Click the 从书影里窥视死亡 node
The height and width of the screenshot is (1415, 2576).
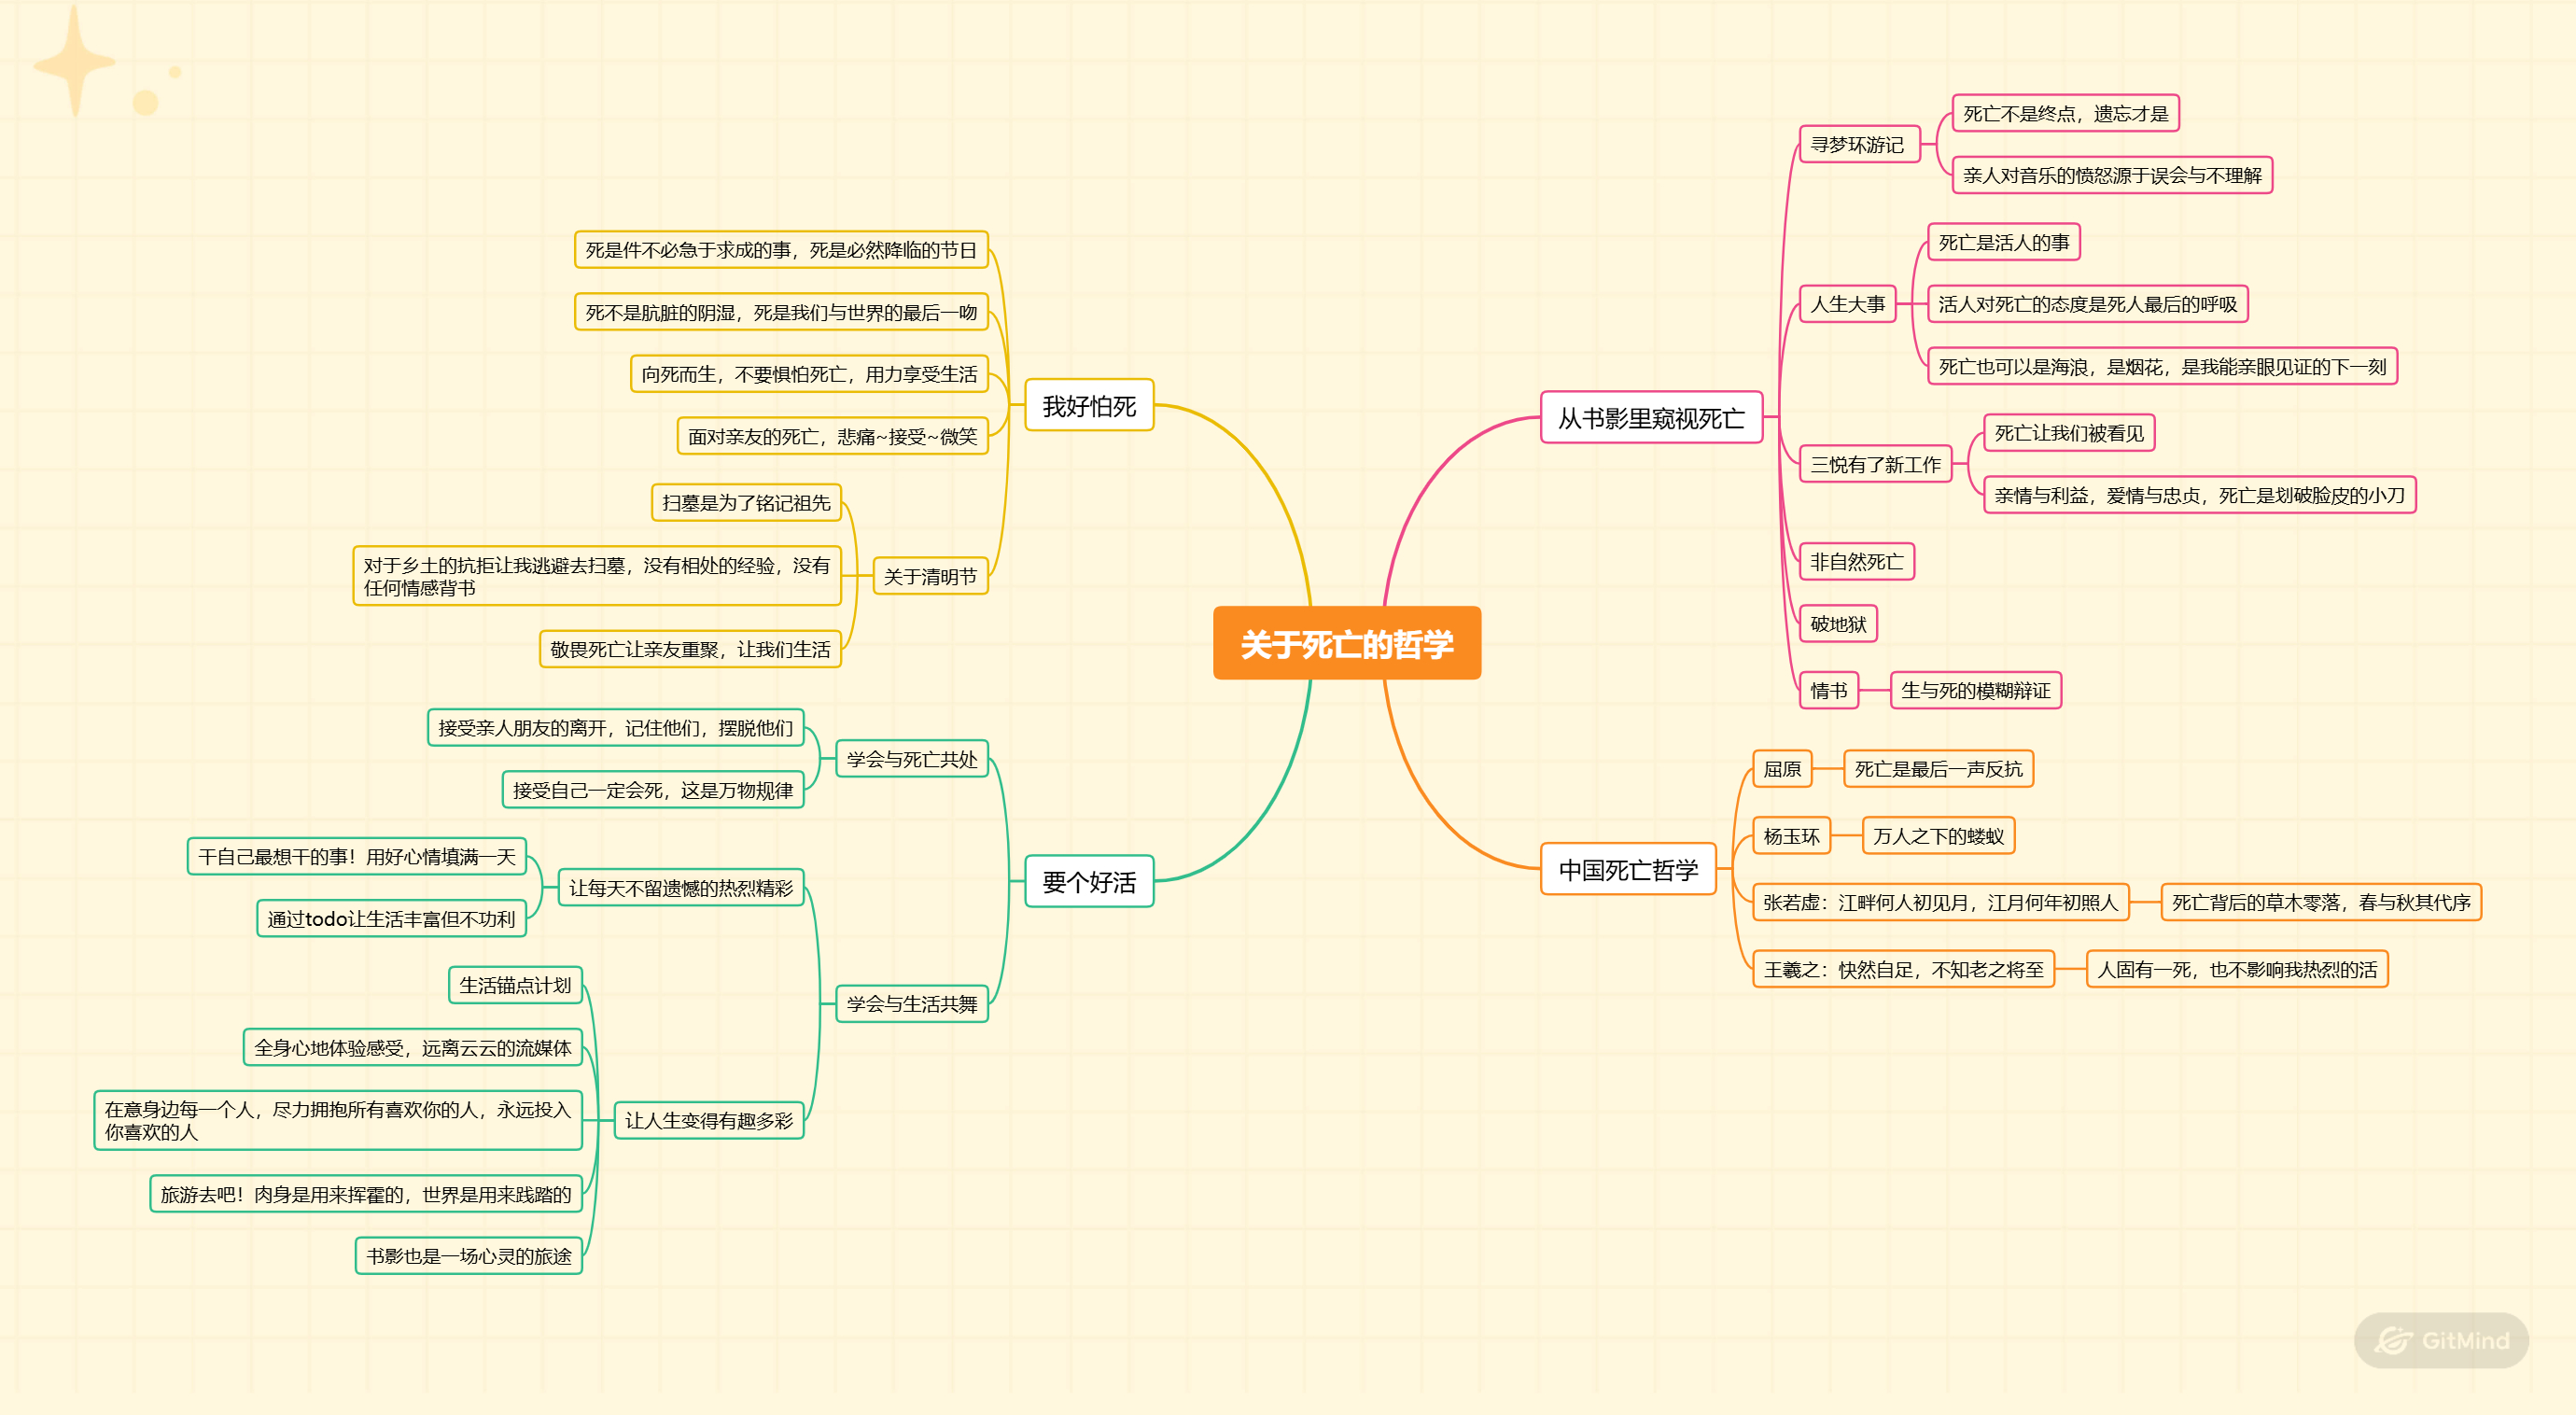click(1650, 417)
